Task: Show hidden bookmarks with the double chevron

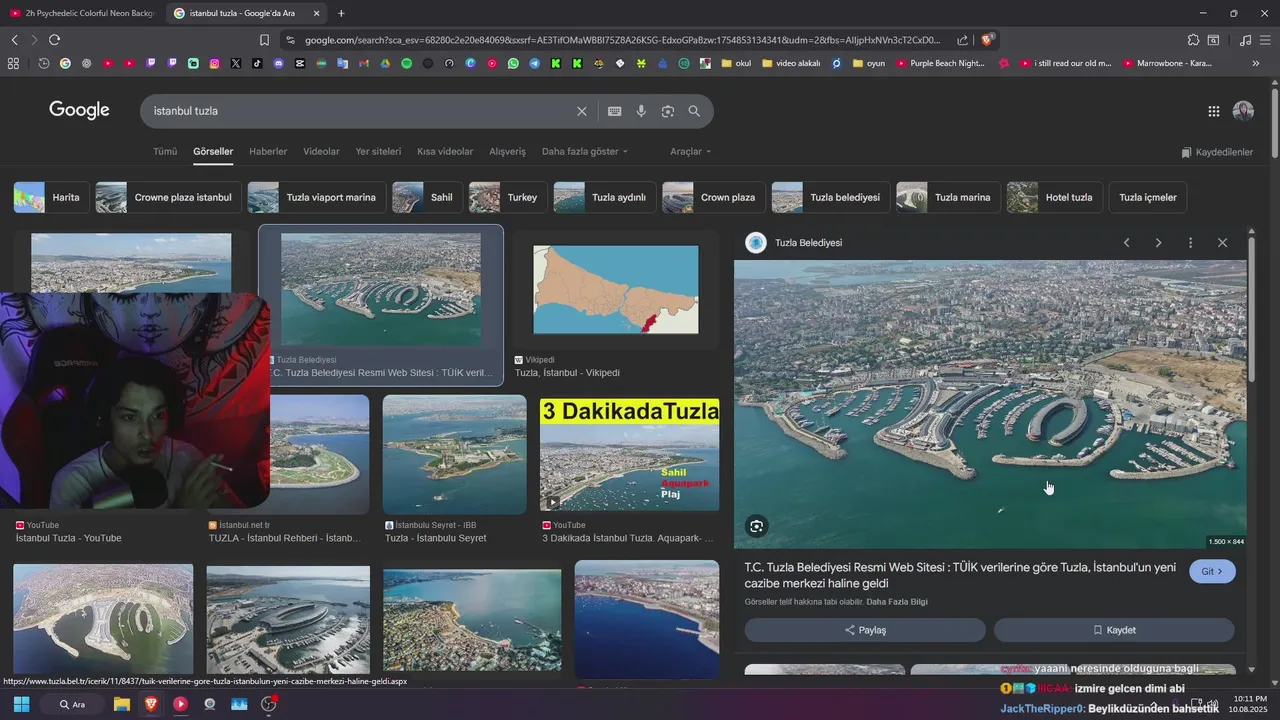Action: 1256,63
